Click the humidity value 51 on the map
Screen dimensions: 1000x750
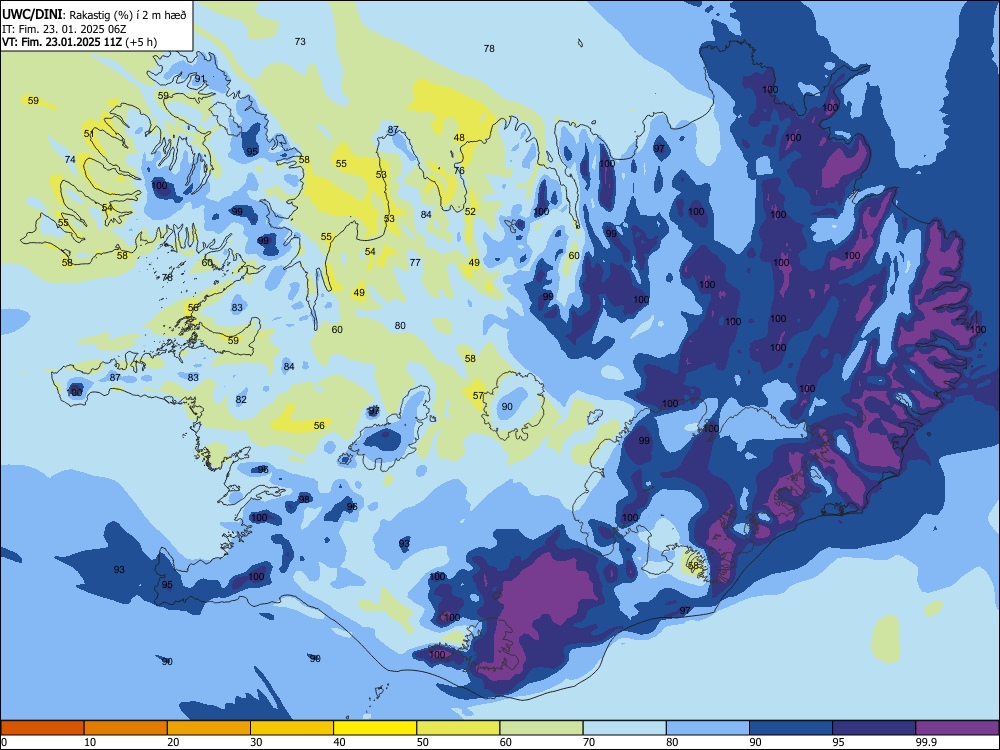89,133
